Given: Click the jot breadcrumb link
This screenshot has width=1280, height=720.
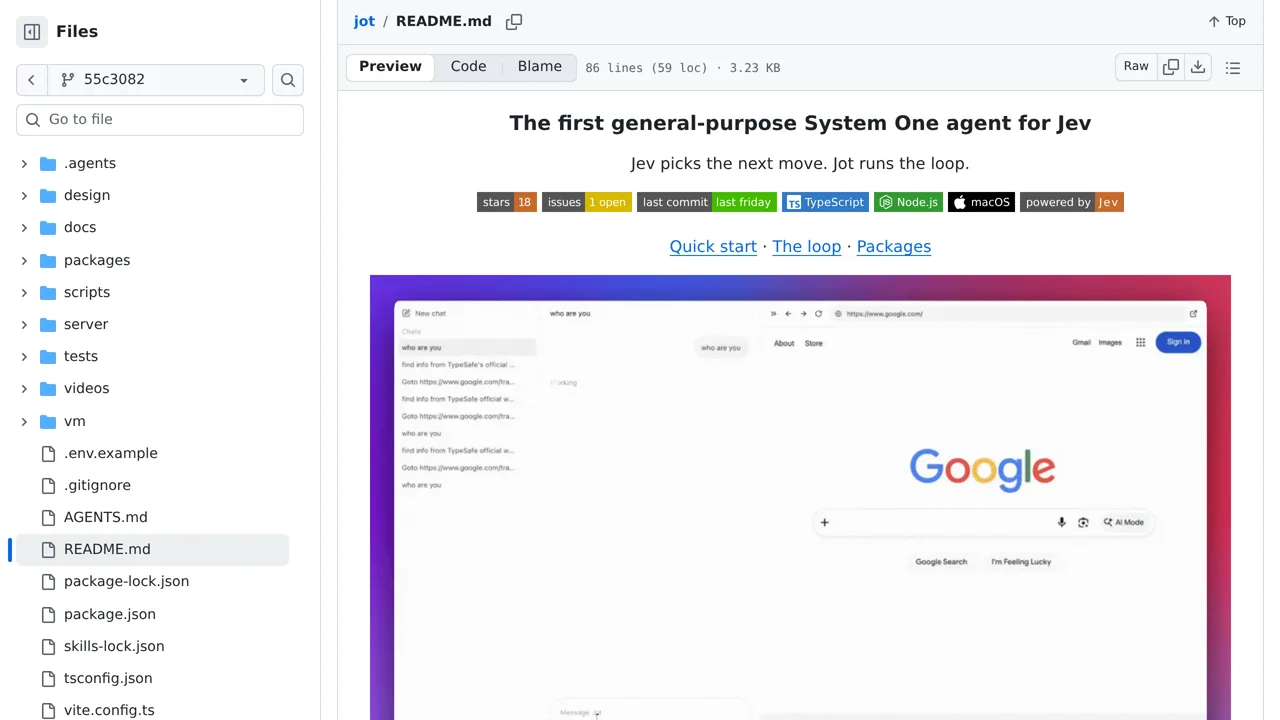Looking at the screenshot, I should pyautogui.click(x=364, y=21).
